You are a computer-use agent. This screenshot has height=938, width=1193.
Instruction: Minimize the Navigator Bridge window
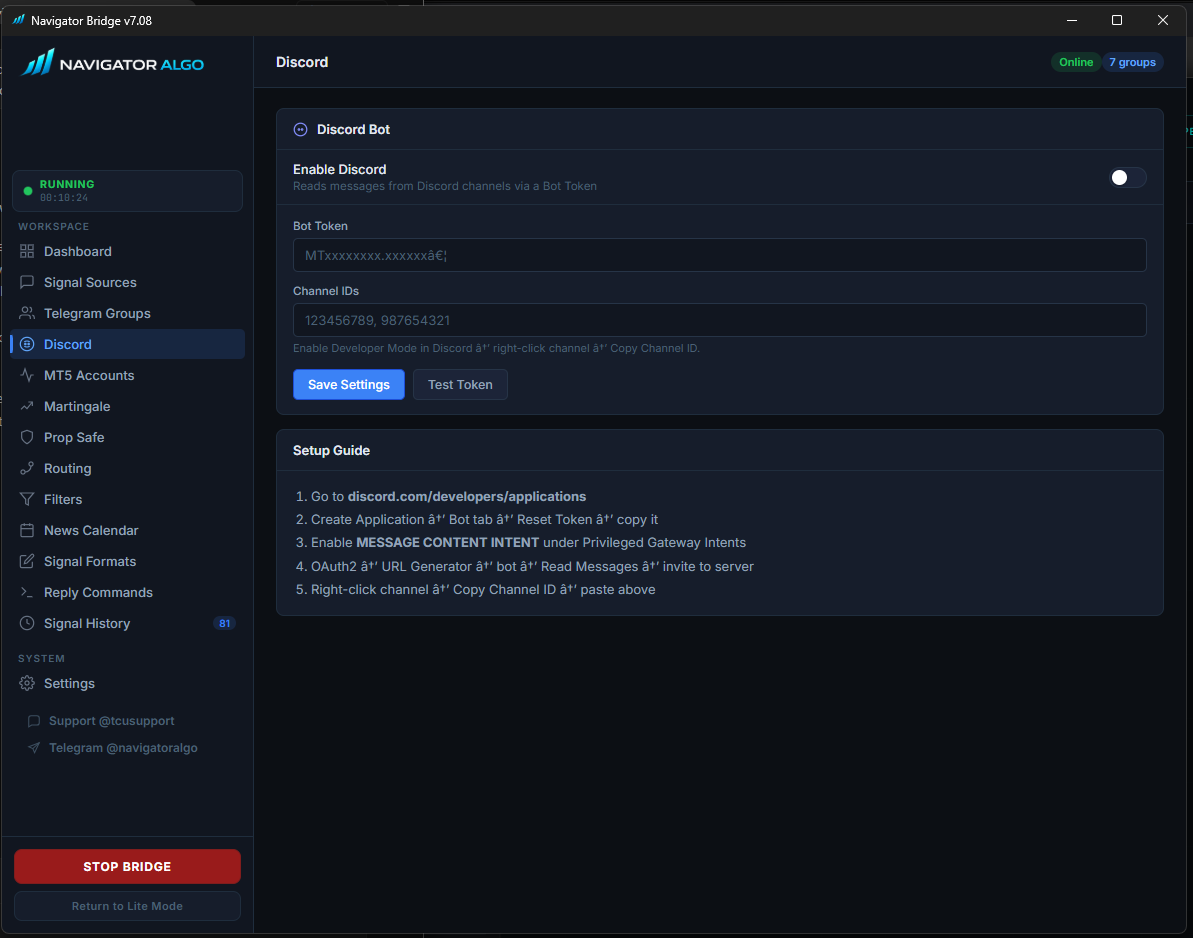(1071, 20)
